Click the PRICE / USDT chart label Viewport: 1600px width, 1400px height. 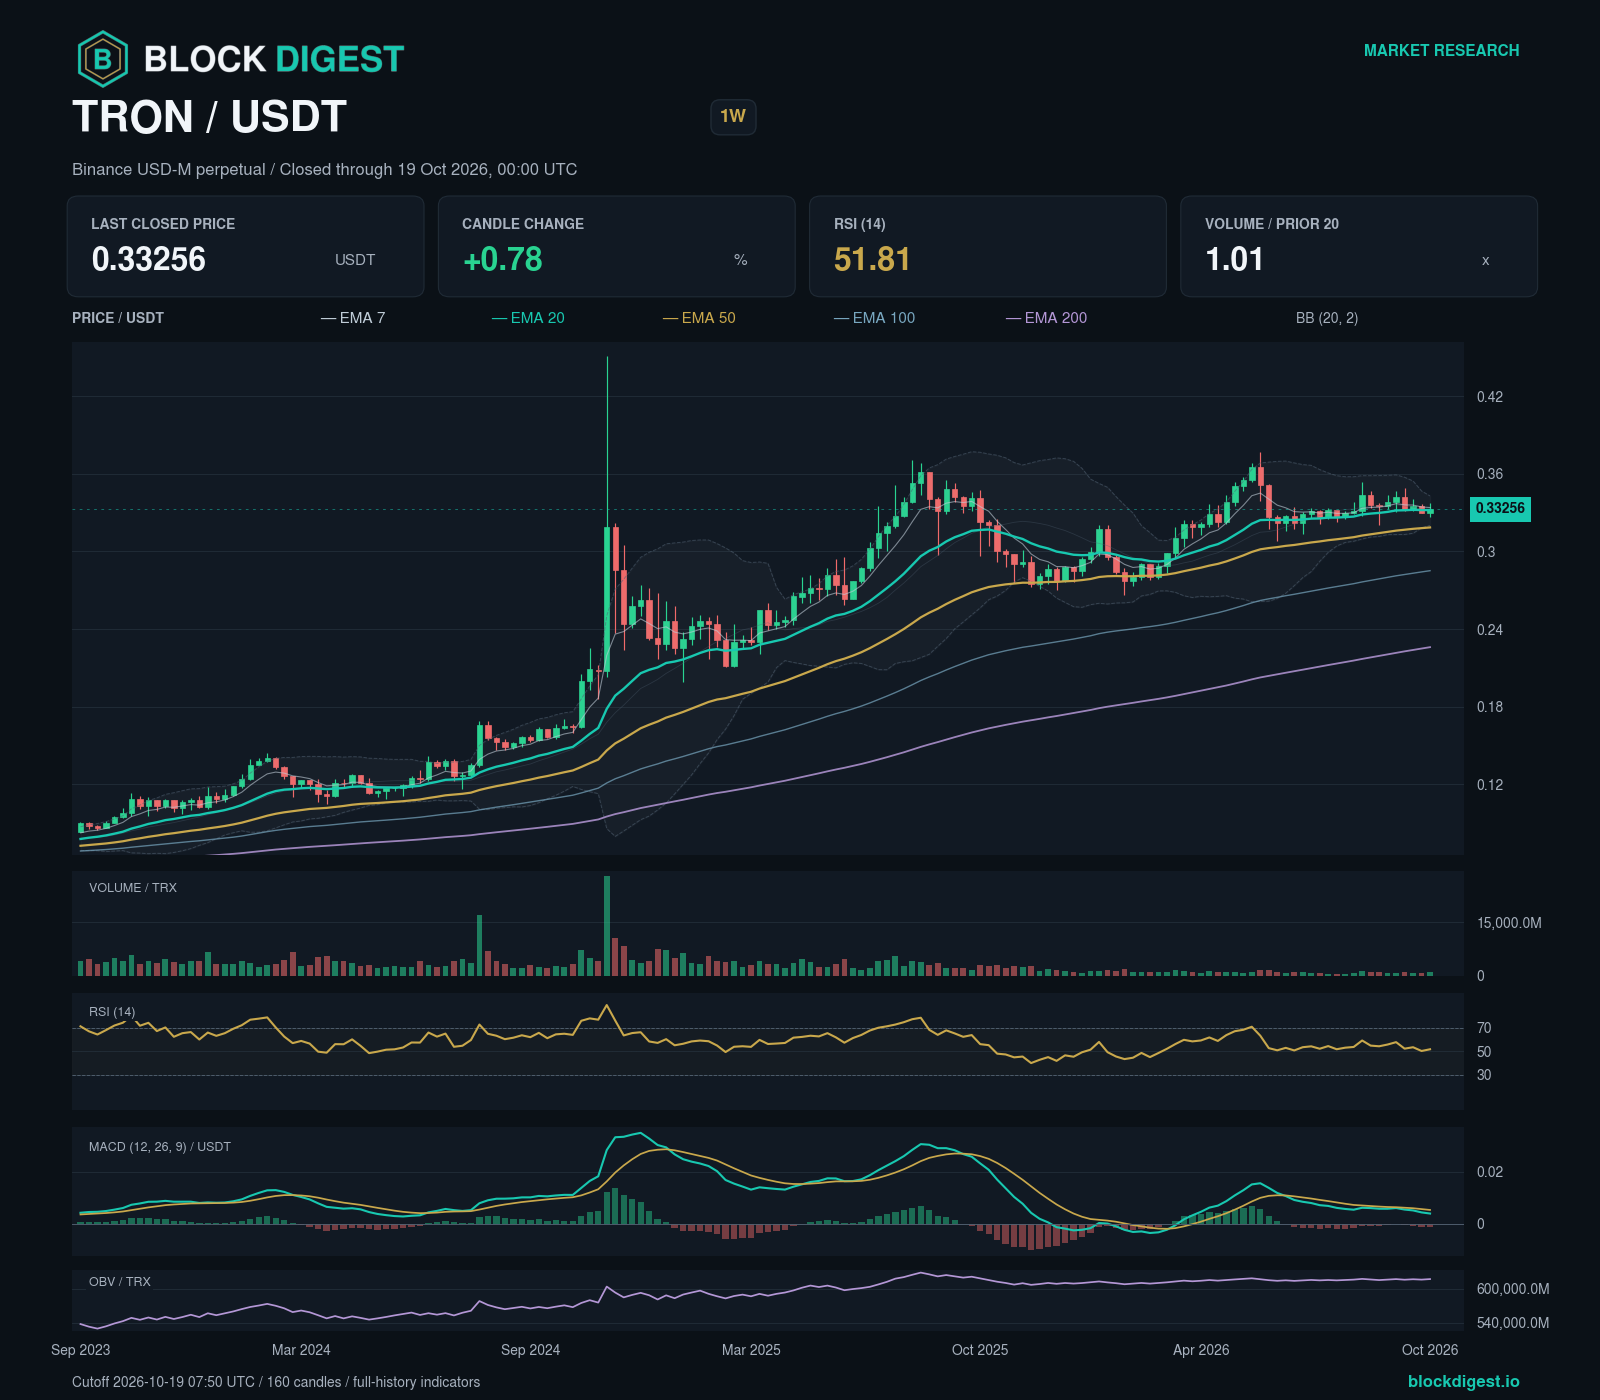click(118, 318)
